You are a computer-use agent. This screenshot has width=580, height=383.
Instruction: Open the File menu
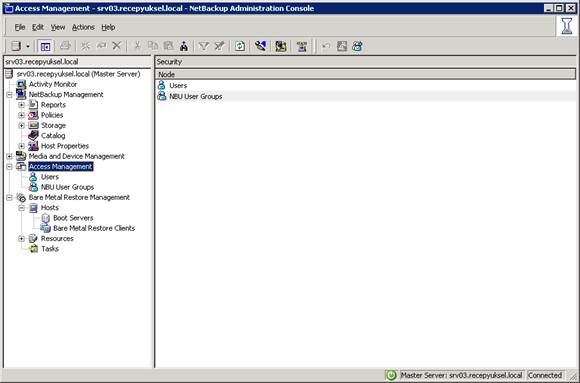pyautogui.click(x=20, y=27)
